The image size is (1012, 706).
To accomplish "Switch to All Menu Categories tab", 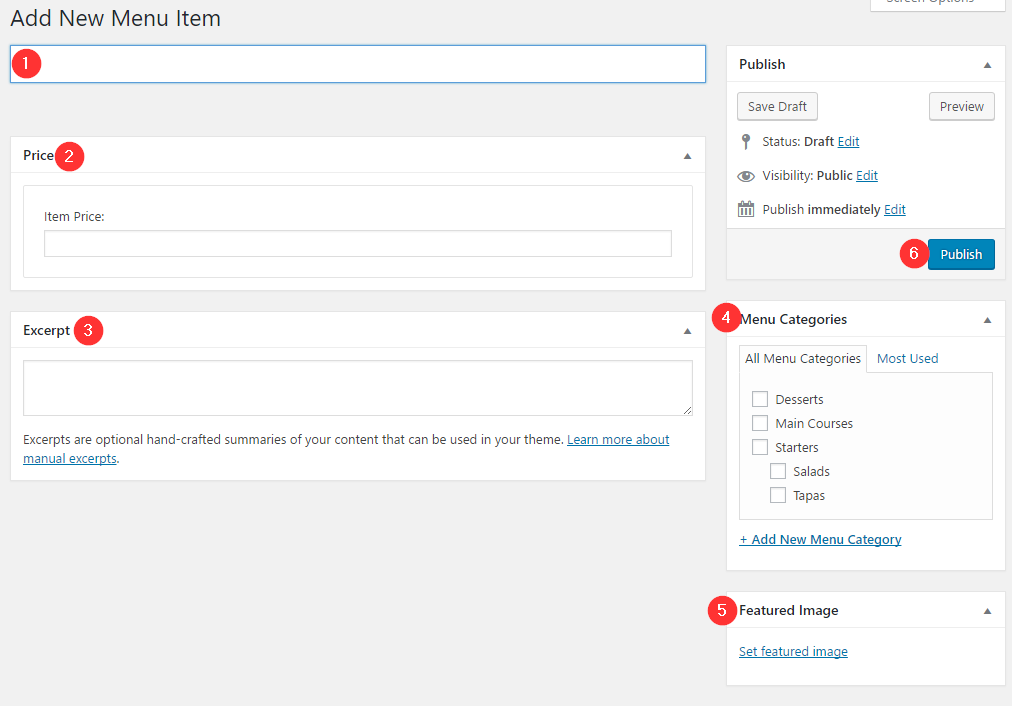I will pyautogui.click(x=803, y=359).
